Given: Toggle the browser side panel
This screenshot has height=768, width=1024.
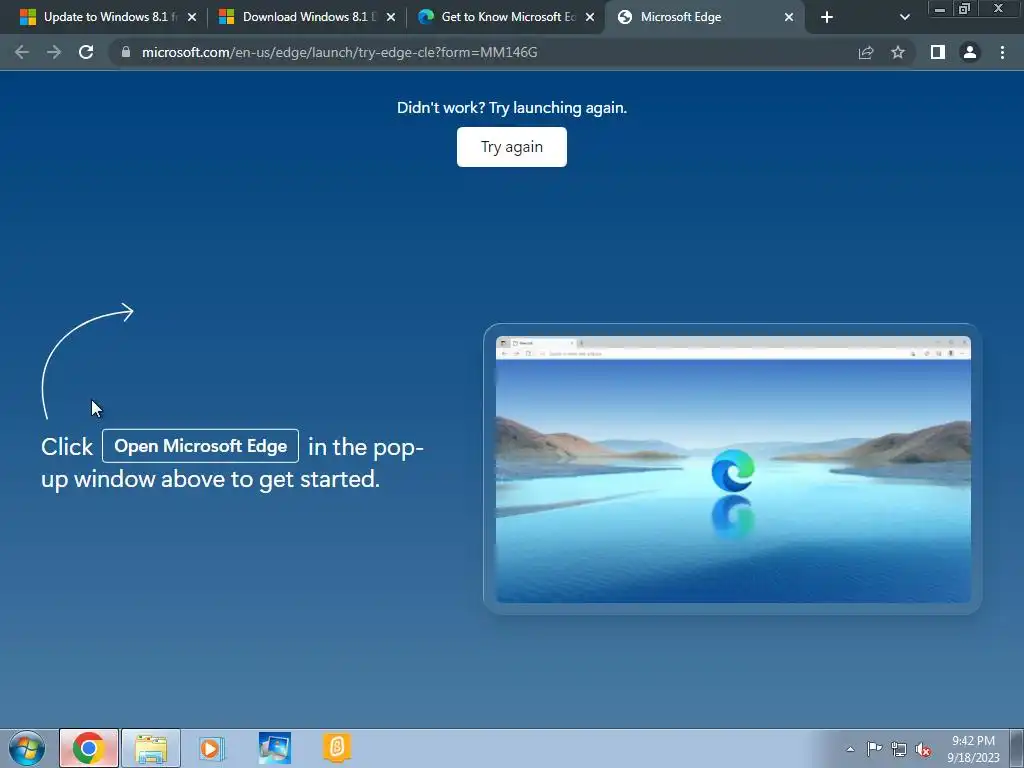Looking at the screenshot, I should pyautogui.click(x=938, y=52).
